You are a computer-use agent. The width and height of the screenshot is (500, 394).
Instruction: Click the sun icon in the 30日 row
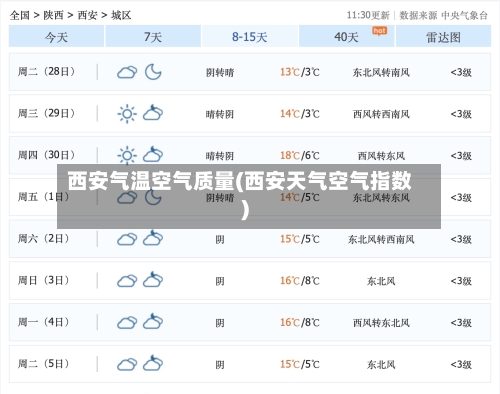[x=127, y=155]
